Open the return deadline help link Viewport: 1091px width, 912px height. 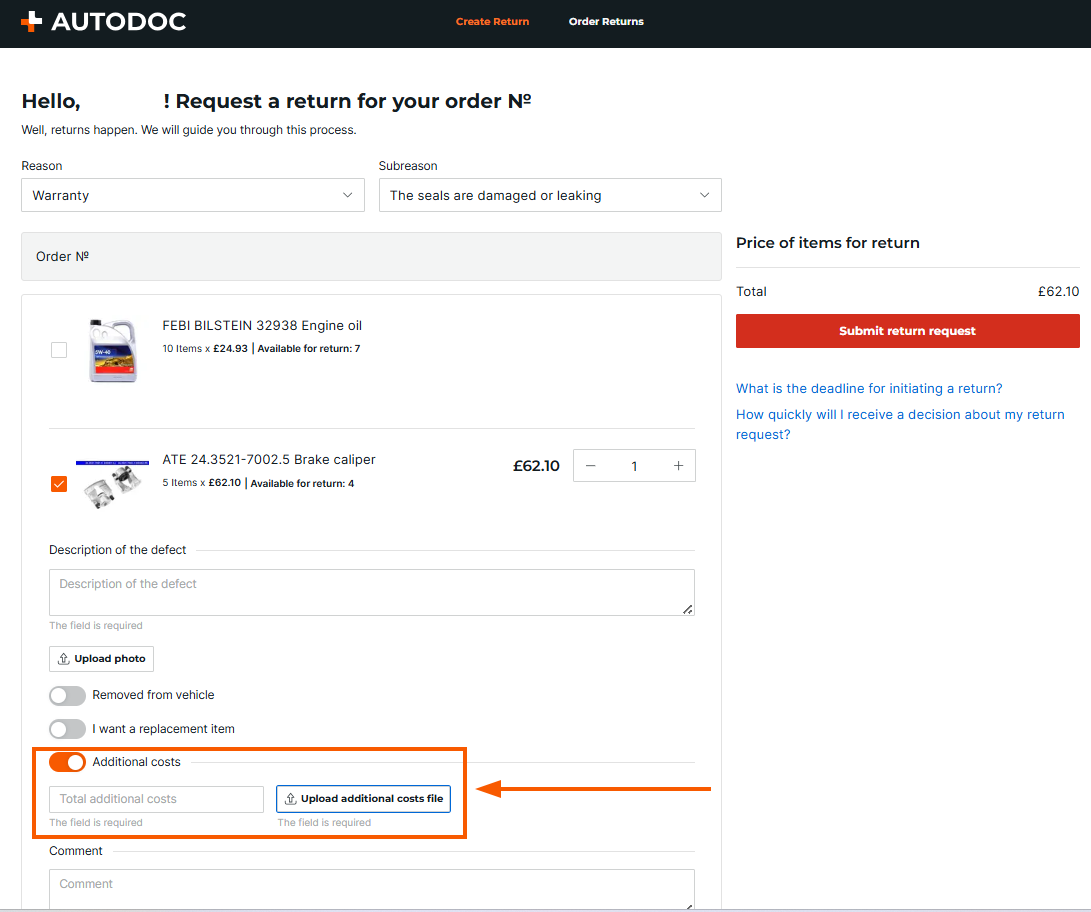tap(869, 388)
